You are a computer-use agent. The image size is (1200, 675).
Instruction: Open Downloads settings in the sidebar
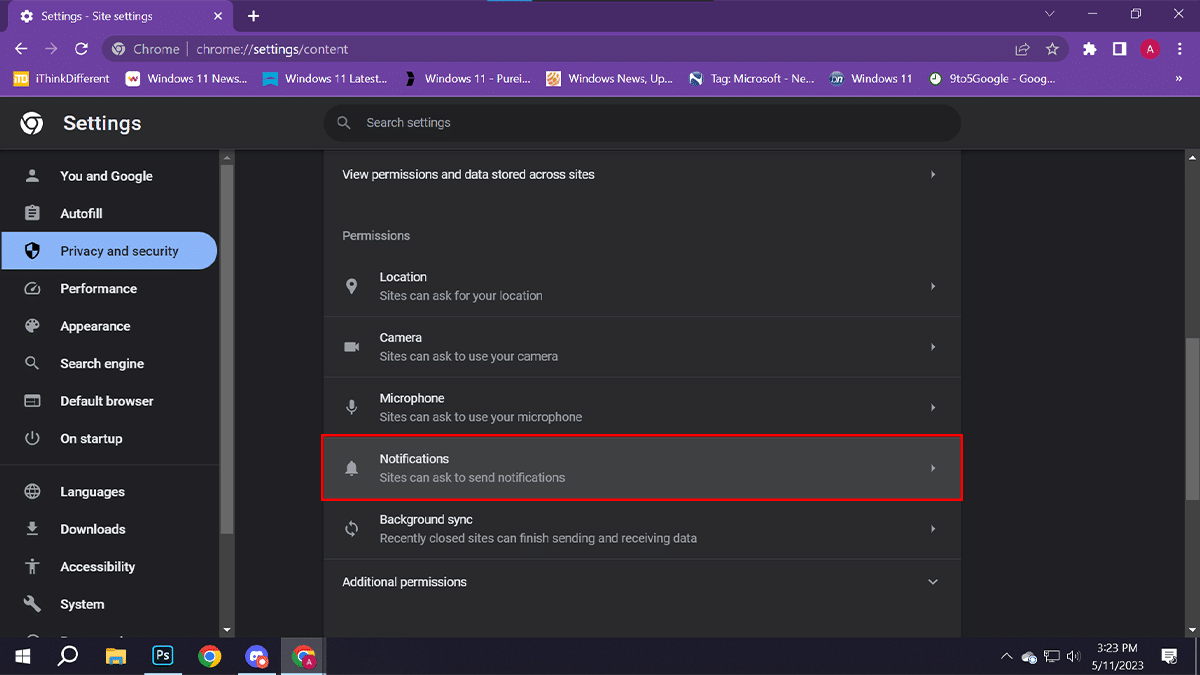tap(93, 529)
